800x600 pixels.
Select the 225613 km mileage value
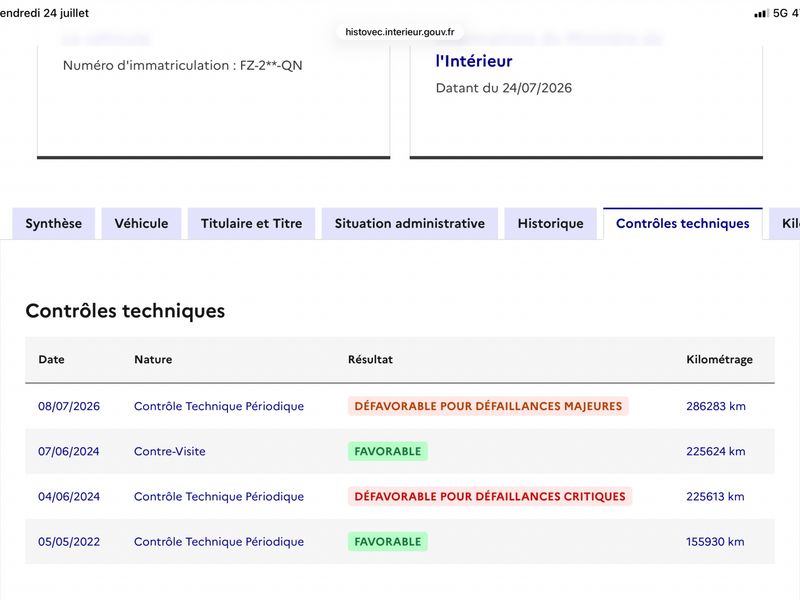pyautogui.click(x=715, y=496)
